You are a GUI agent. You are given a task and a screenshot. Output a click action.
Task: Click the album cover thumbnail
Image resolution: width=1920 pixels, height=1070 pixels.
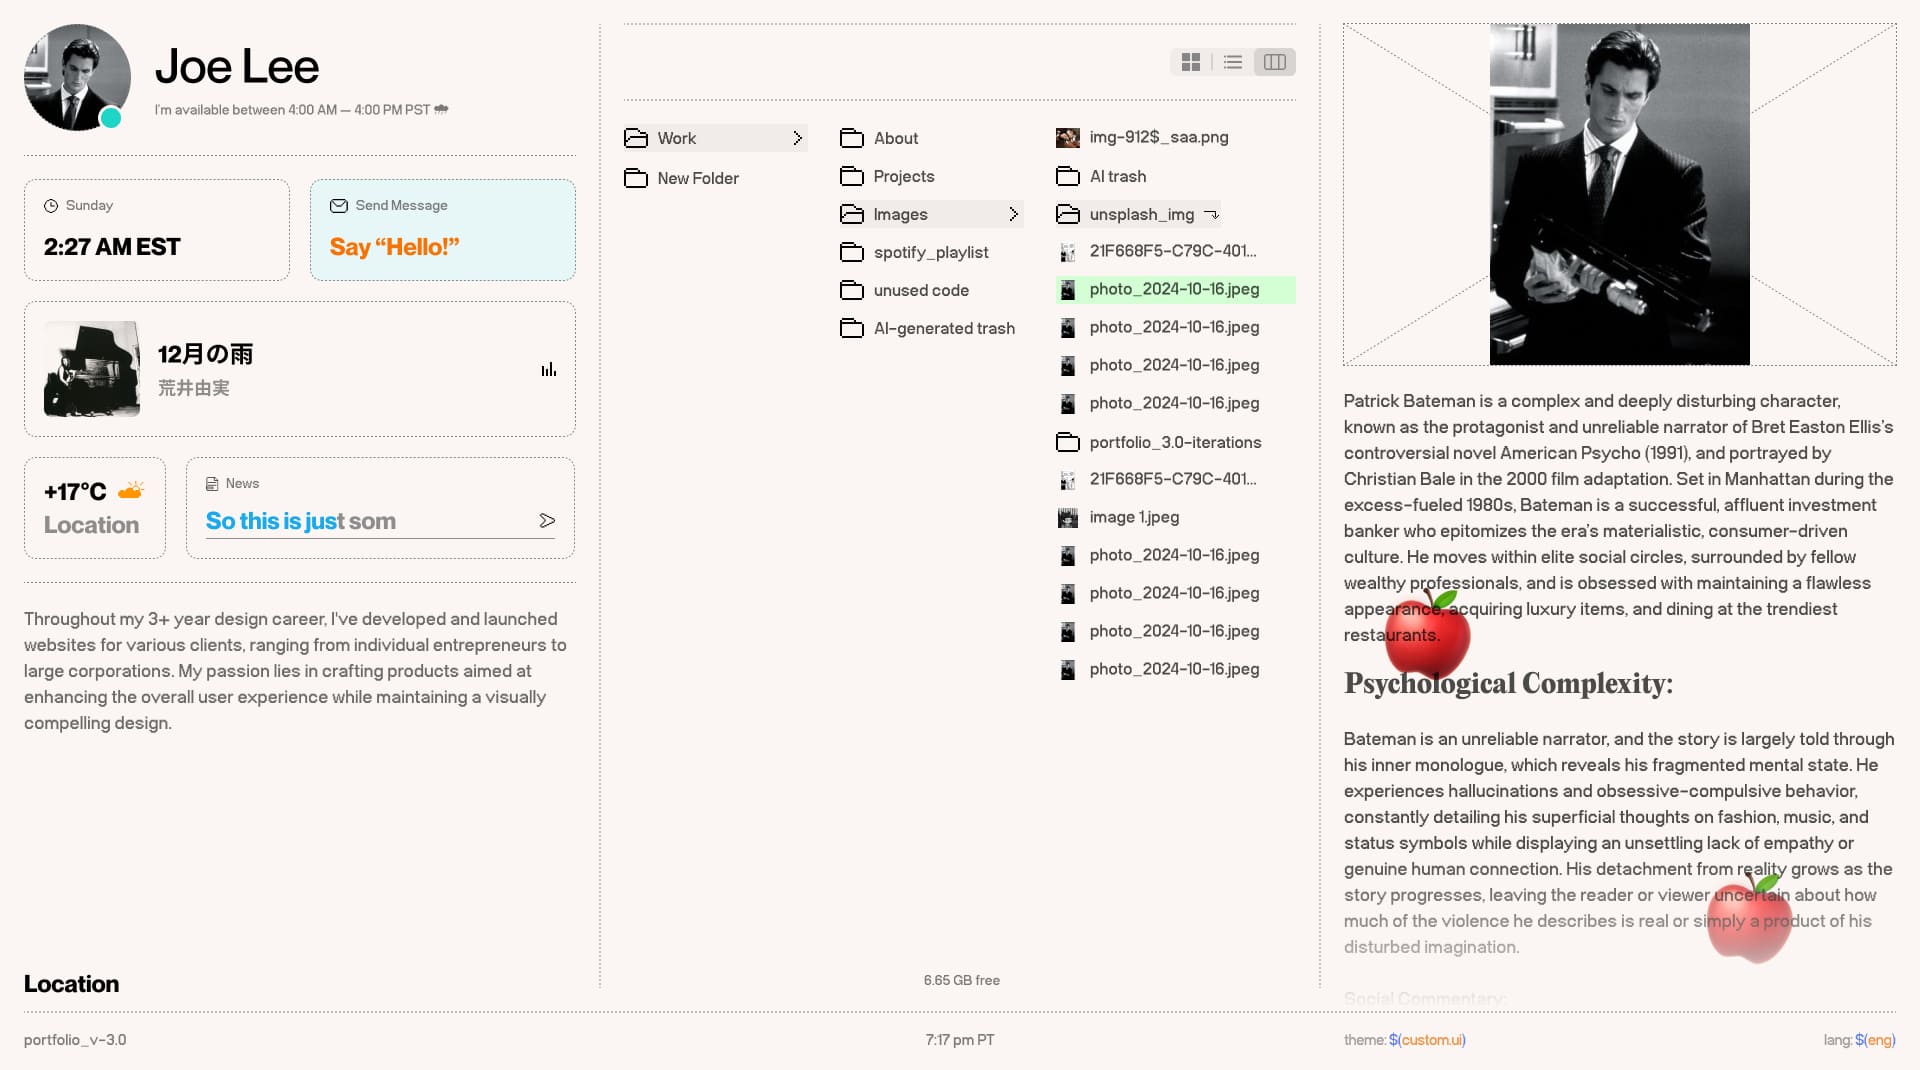click(x=92, y=369)
